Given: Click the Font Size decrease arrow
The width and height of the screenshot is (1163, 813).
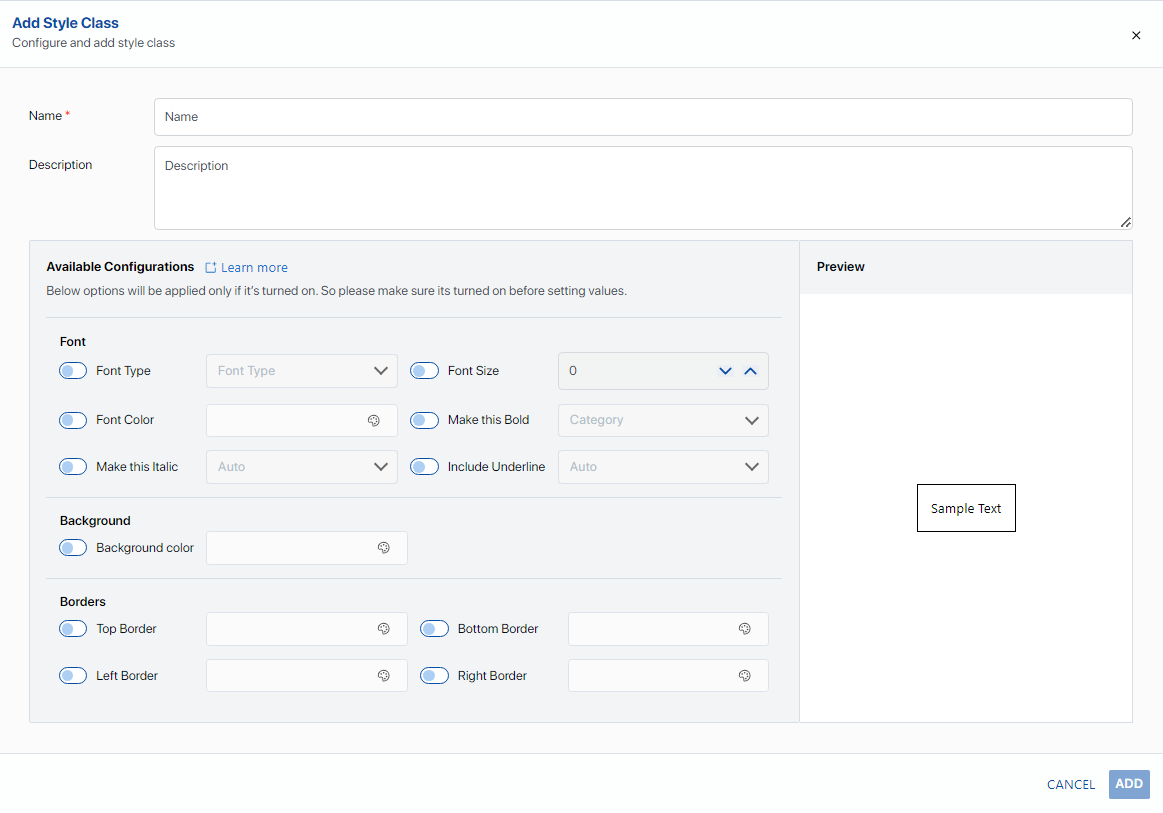Looking at the screenshot, I should click(725, 371).
